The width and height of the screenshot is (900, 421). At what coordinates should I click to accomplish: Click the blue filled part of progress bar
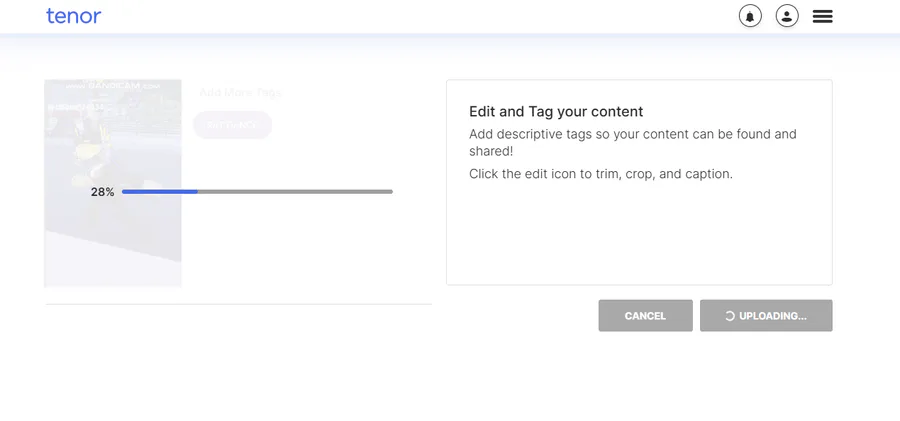pos(160,192)
